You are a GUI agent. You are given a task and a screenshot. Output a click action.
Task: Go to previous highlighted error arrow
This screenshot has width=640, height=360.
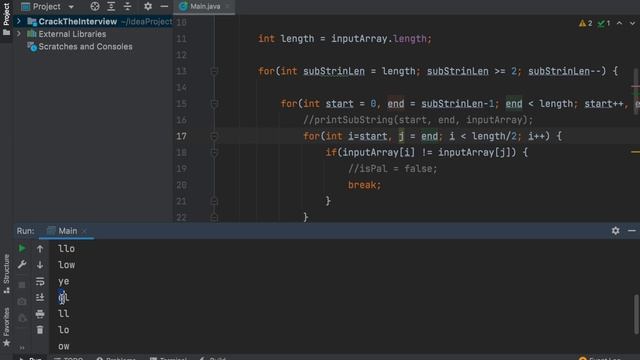[620, 23]
